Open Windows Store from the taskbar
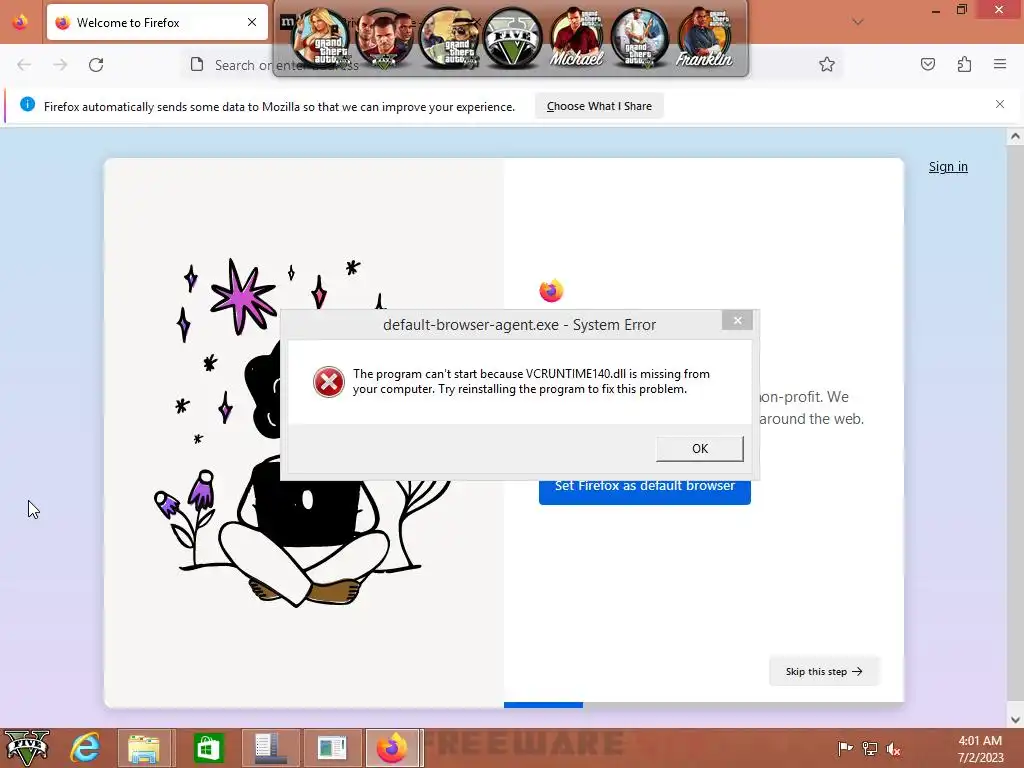 coord(208,748)
